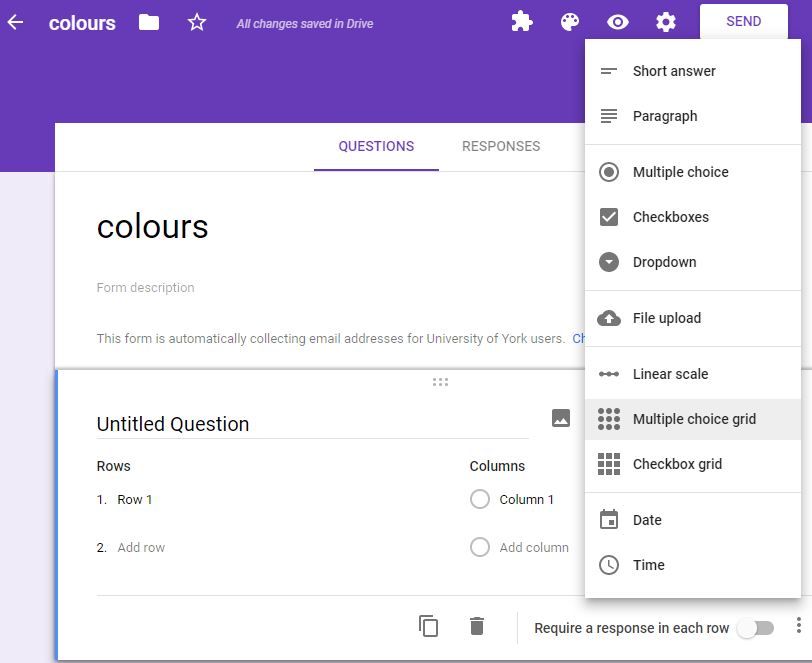
Task: Delete the question with the trash icon
Action: (476, 626)
